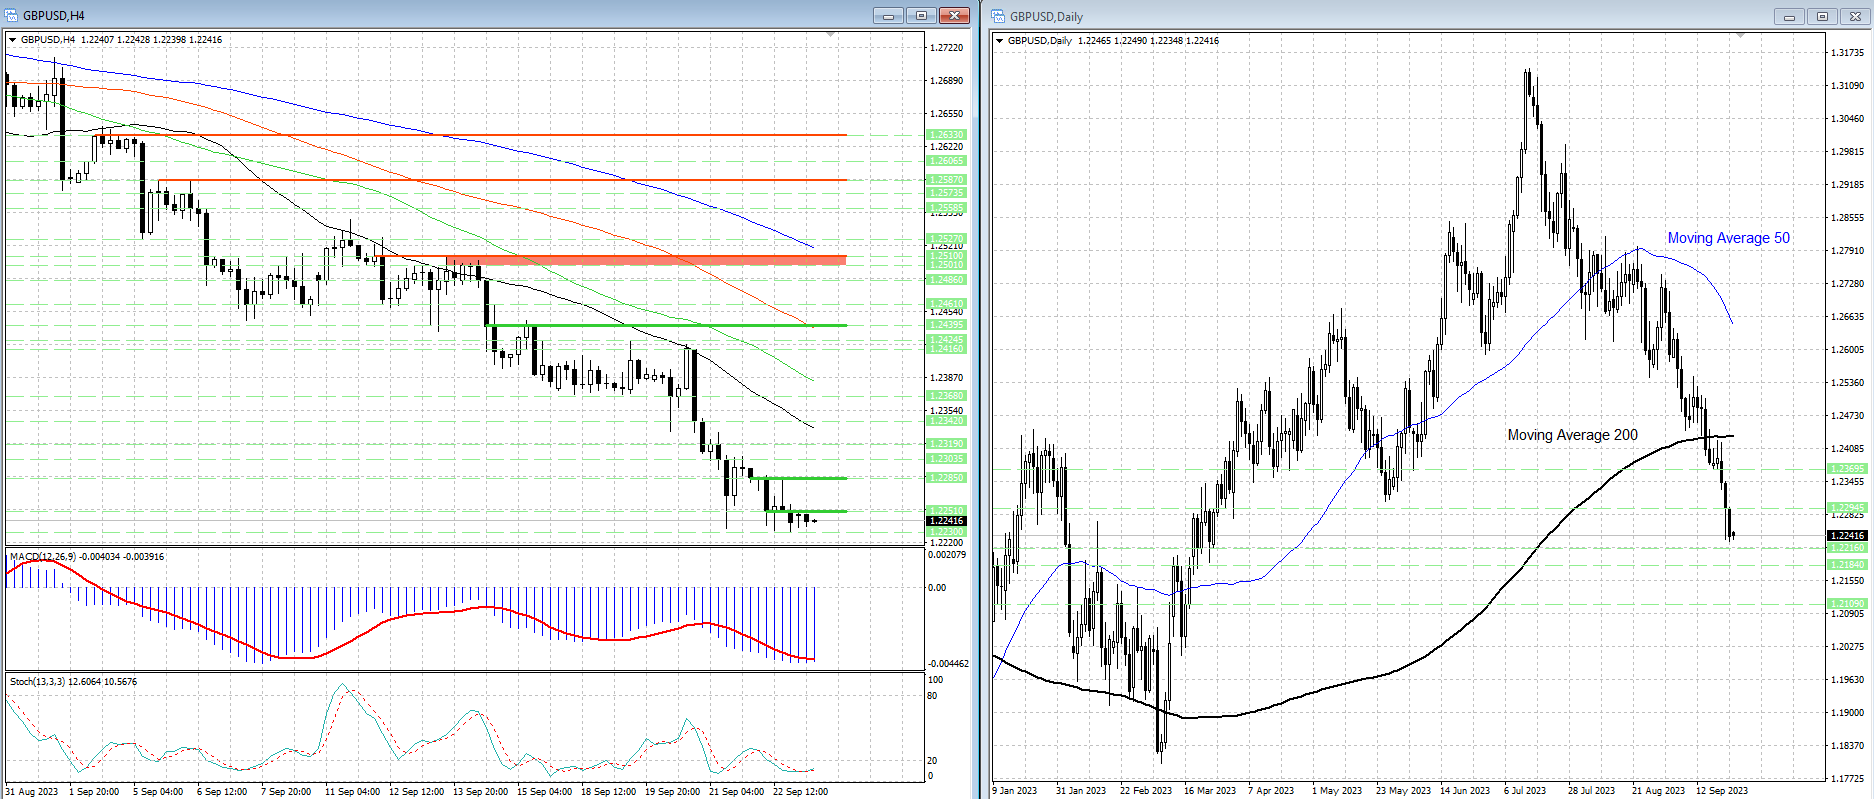Viewport: 1874px width, 799px height.
Task: Select the 'Moving Average 50' text label
Action: click(x=1728, y=238)
